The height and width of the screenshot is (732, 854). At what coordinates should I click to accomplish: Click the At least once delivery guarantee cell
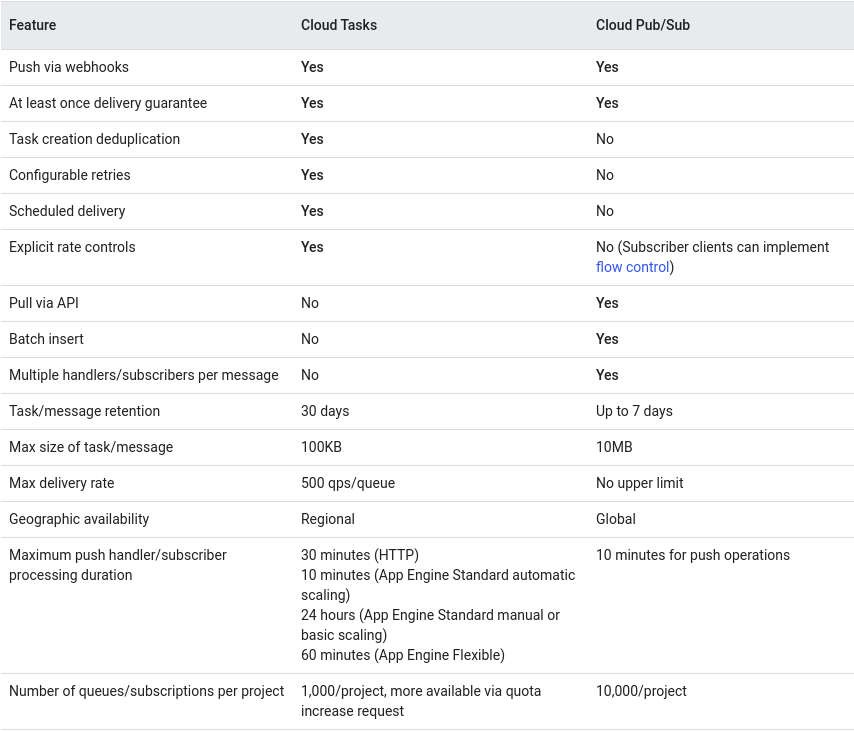pyautogui.click(x=108, y=103)
